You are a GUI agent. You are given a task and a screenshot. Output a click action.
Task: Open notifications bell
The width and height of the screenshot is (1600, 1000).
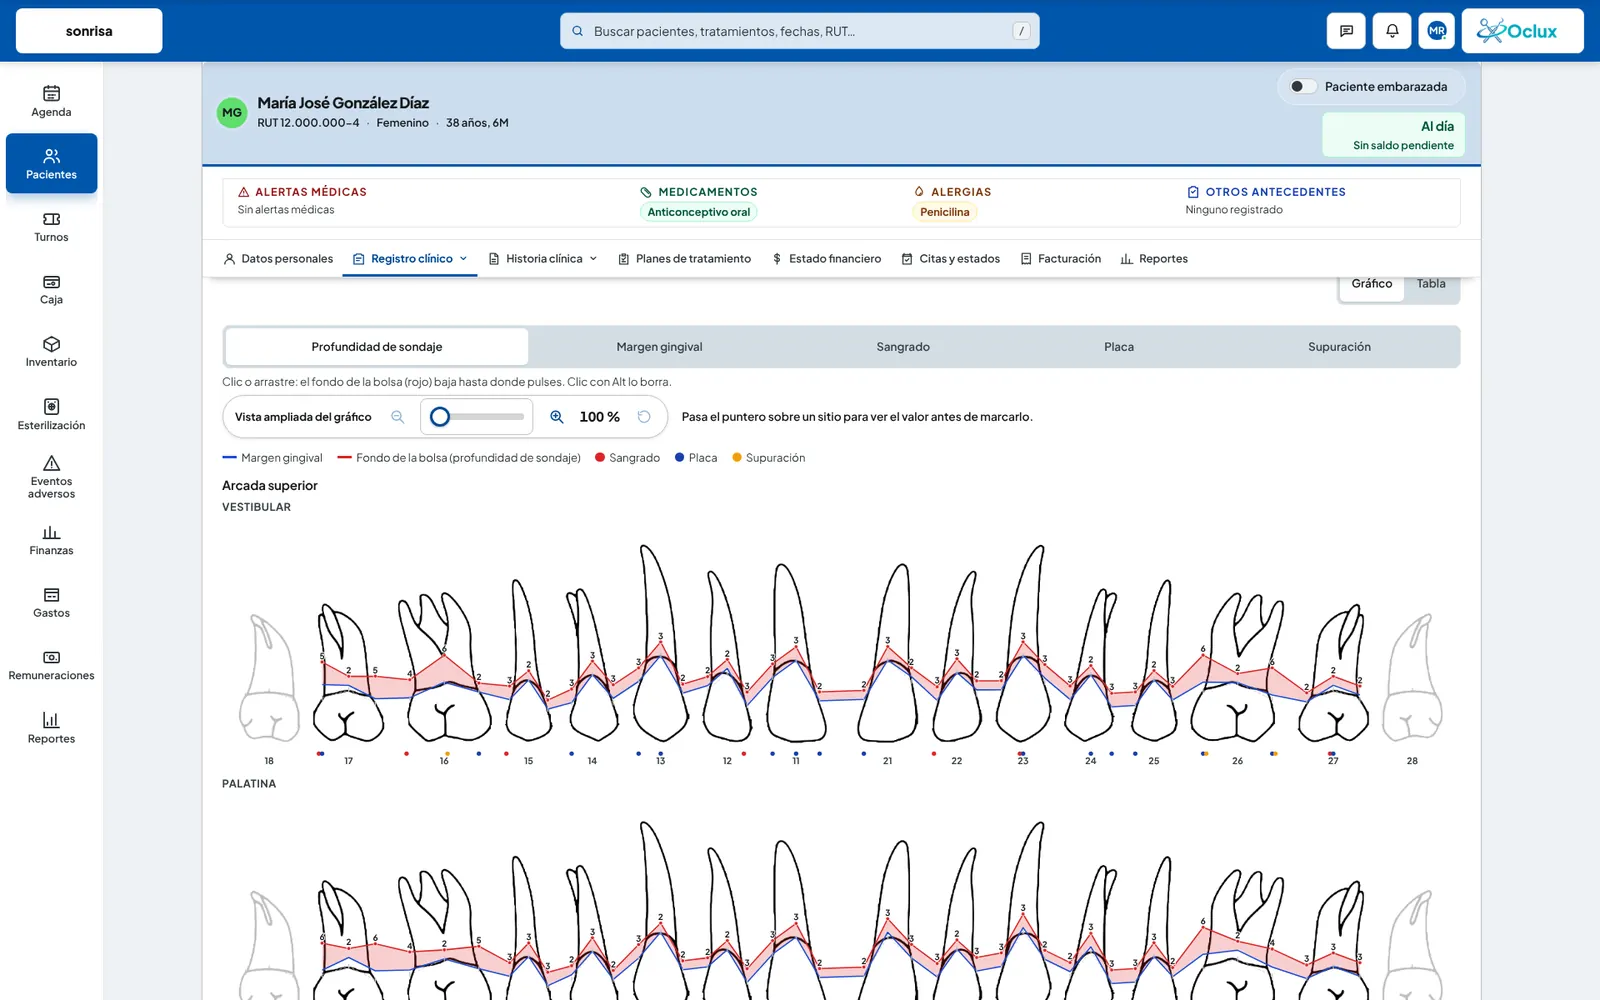[1392, 31]
